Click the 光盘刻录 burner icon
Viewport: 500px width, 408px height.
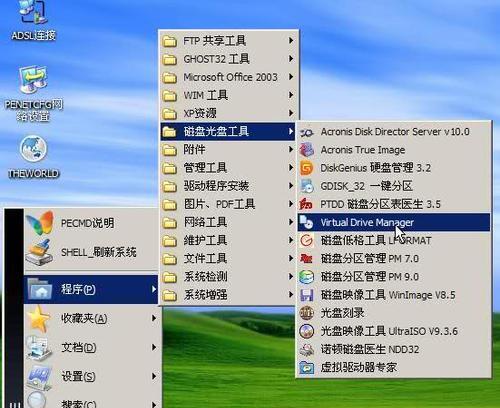(x=306, y=313)
